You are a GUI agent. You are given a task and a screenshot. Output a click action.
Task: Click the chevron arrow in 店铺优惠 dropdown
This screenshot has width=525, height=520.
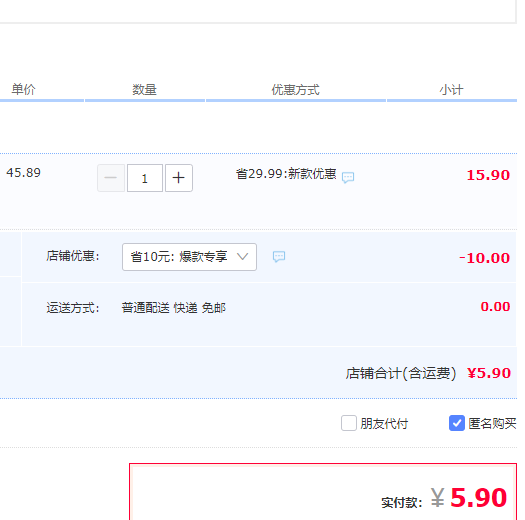pos(242,257)
